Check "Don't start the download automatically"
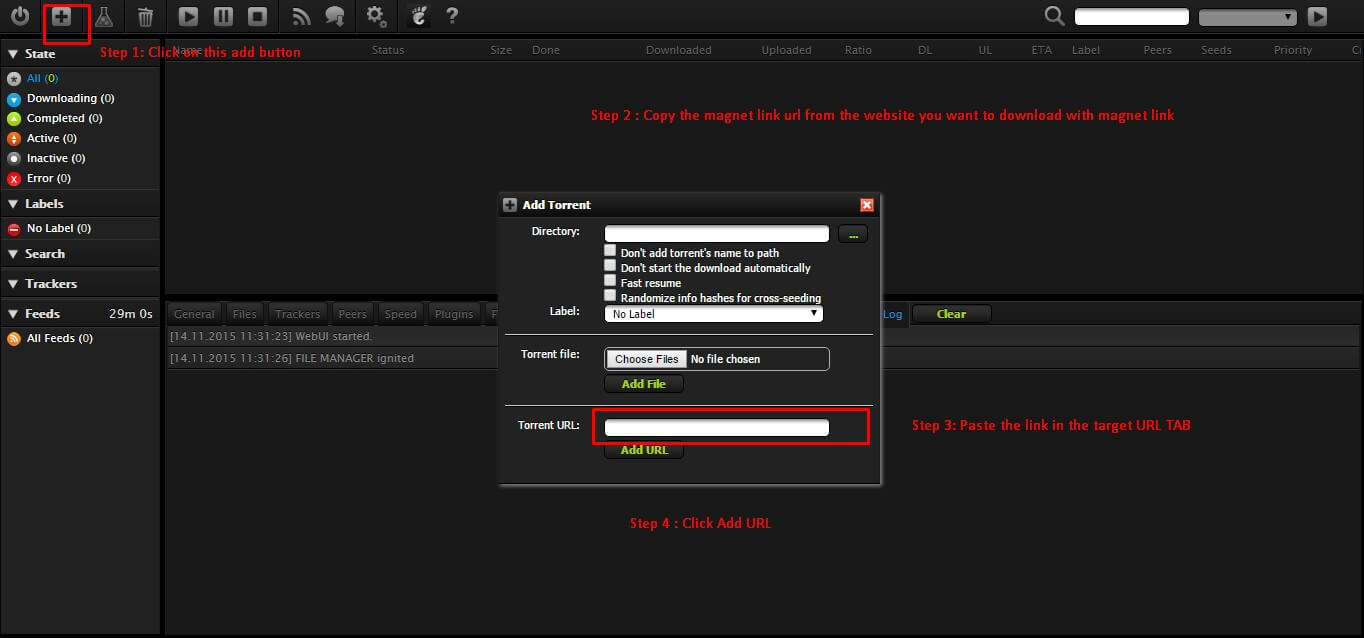This screenshot has height=638, width=1364. (610, 266)
